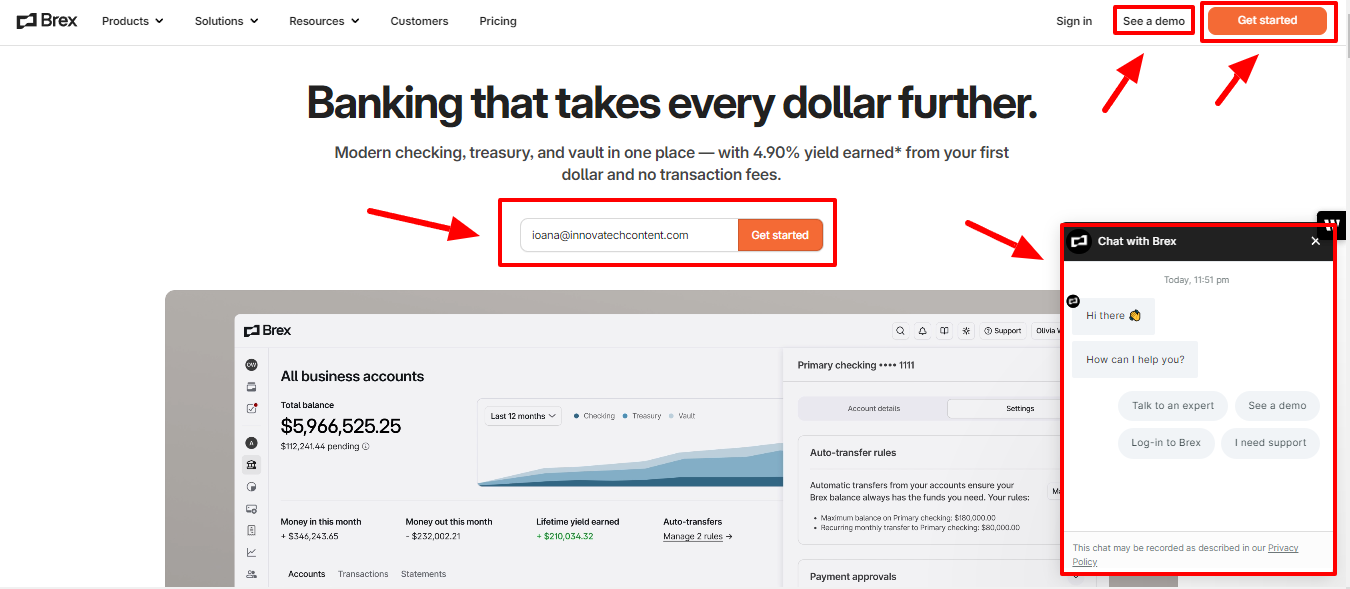Open the Accounts tab in dashboard

(307, 574)
